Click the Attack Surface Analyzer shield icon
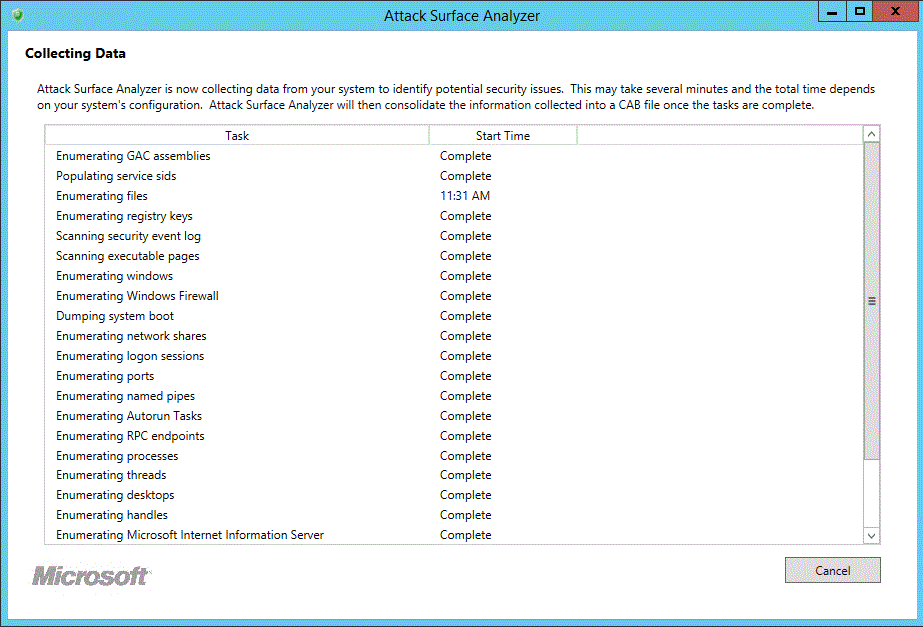This screenshot has width=923, height=627. (x=17, y=15)
